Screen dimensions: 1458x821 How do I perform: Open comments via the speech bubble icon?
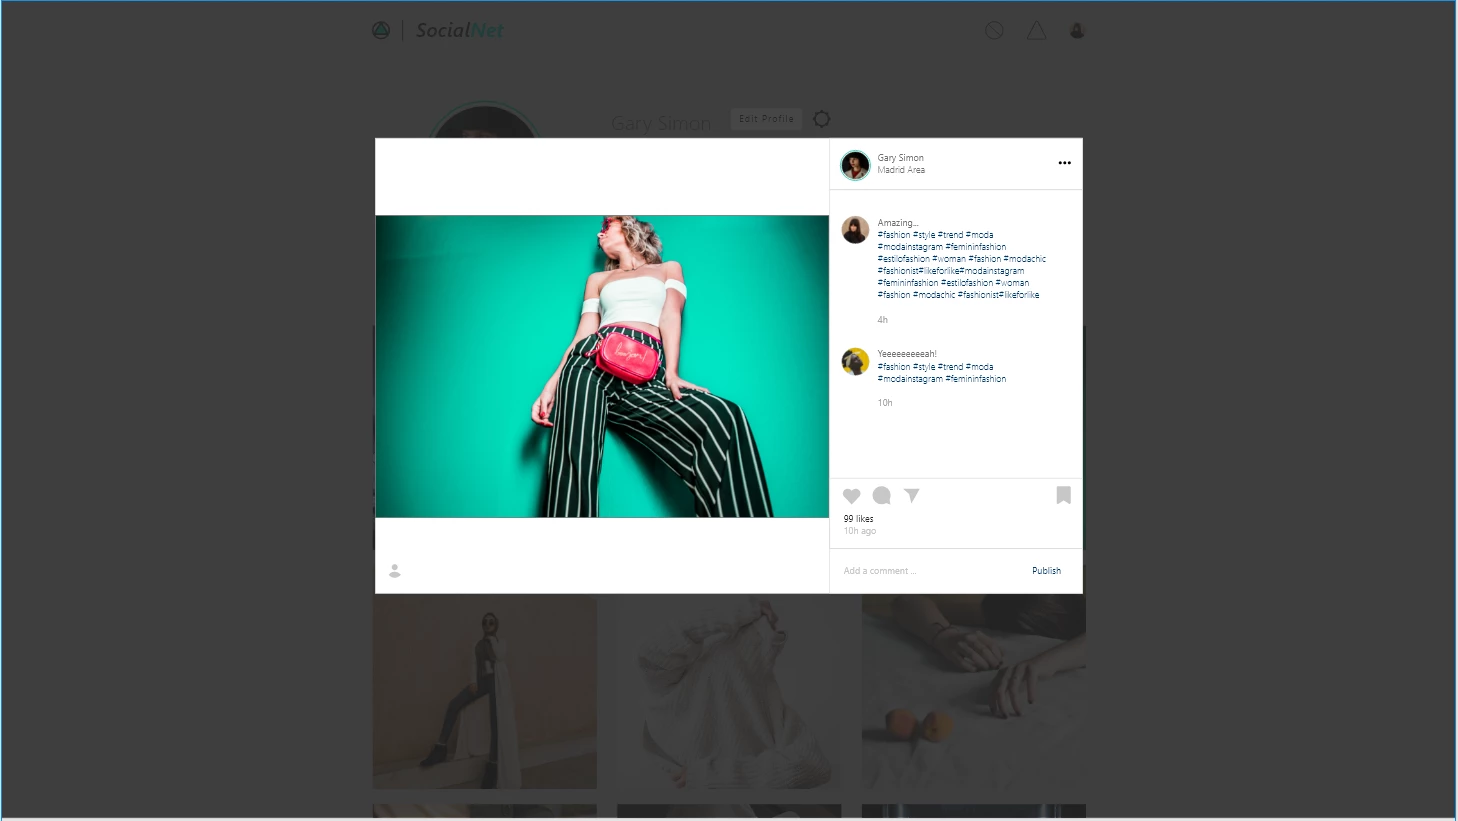882,496
